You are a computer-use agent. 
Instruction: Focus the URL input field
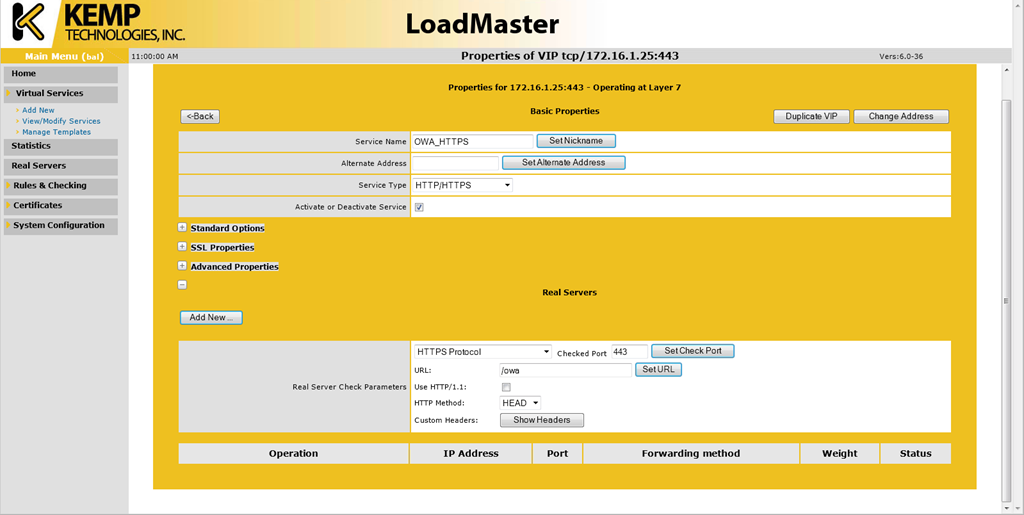tap(566, 371)
